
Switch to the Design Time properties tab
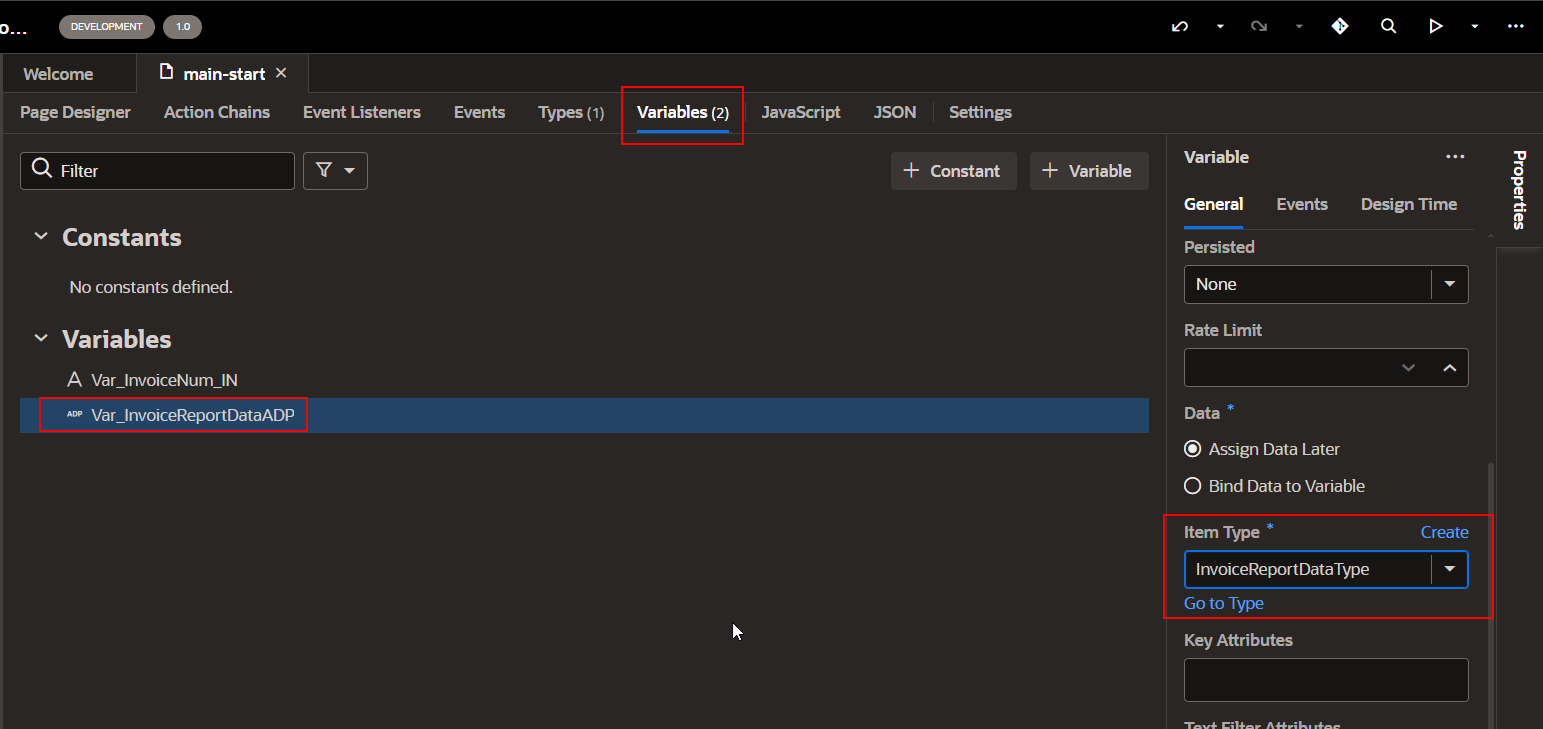pyautogui.click(x=1408, y=204)
